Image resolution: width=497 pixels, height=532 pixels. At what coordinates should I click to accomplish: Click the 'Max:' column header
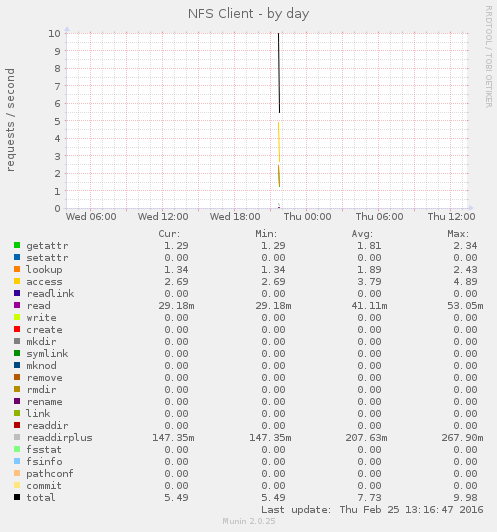coord(458,234)
